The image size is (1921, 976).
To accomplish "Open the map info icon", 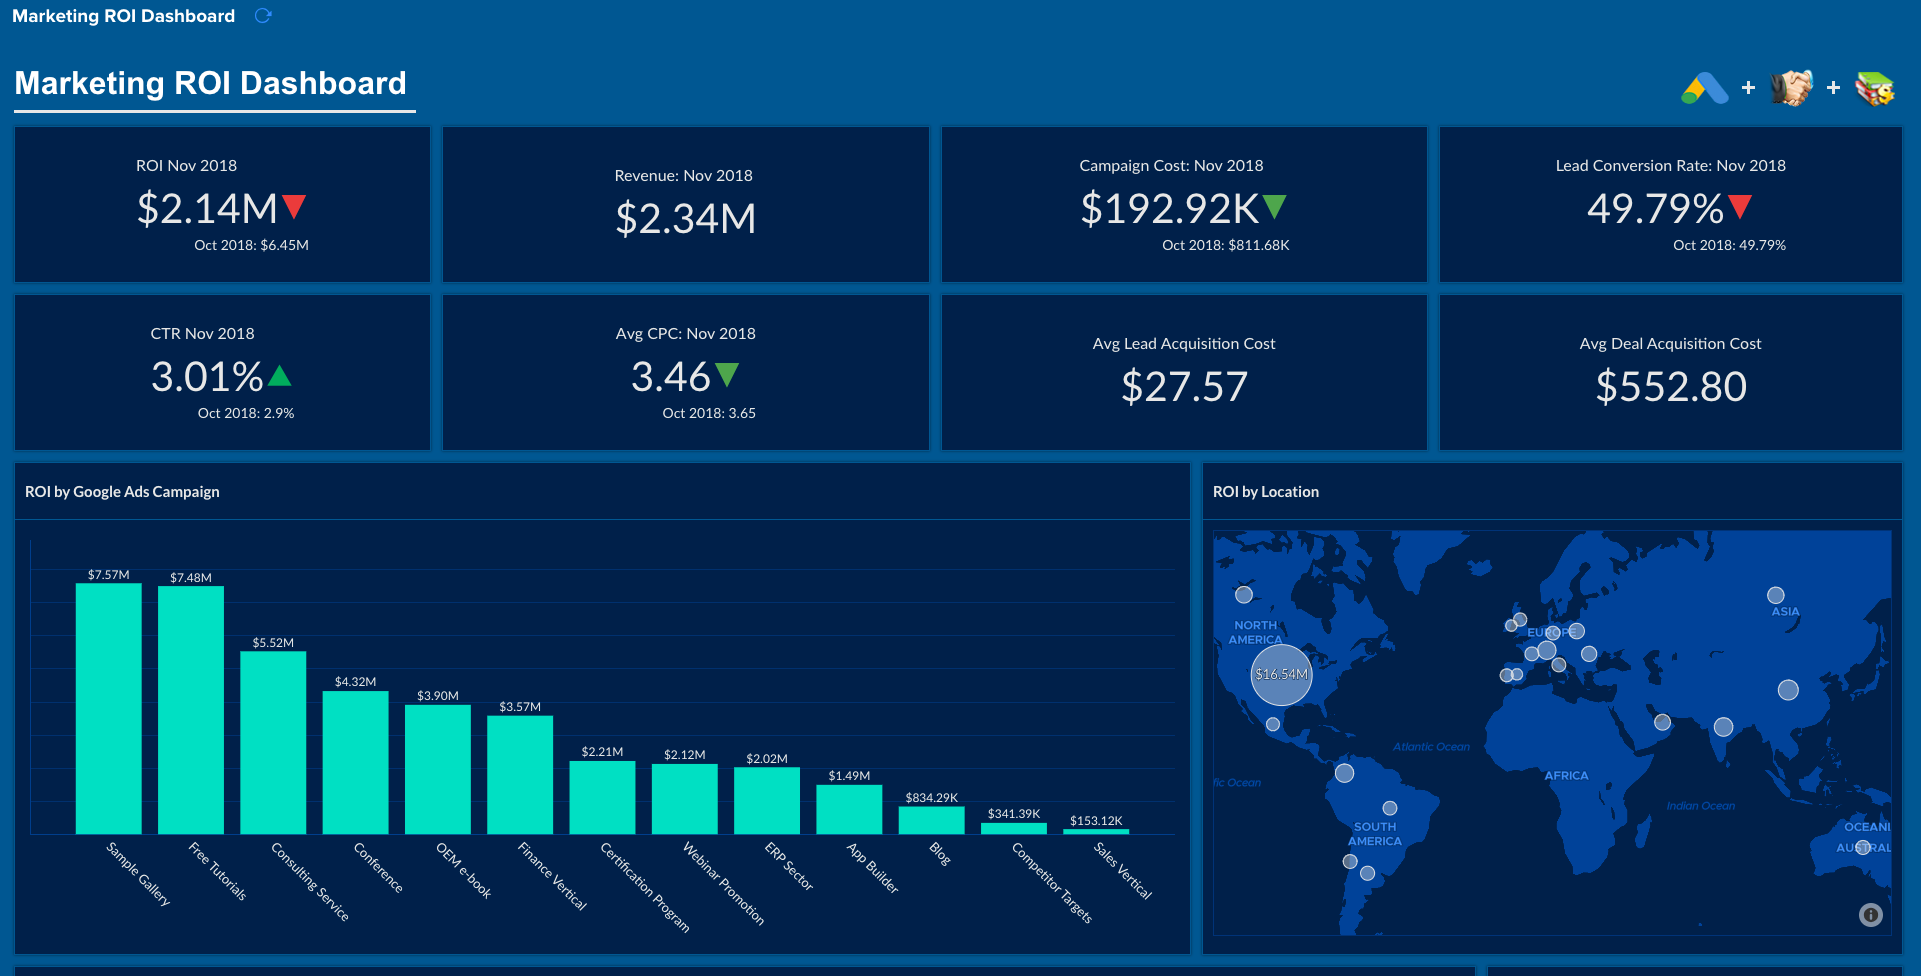I will tap(1870, 914).
